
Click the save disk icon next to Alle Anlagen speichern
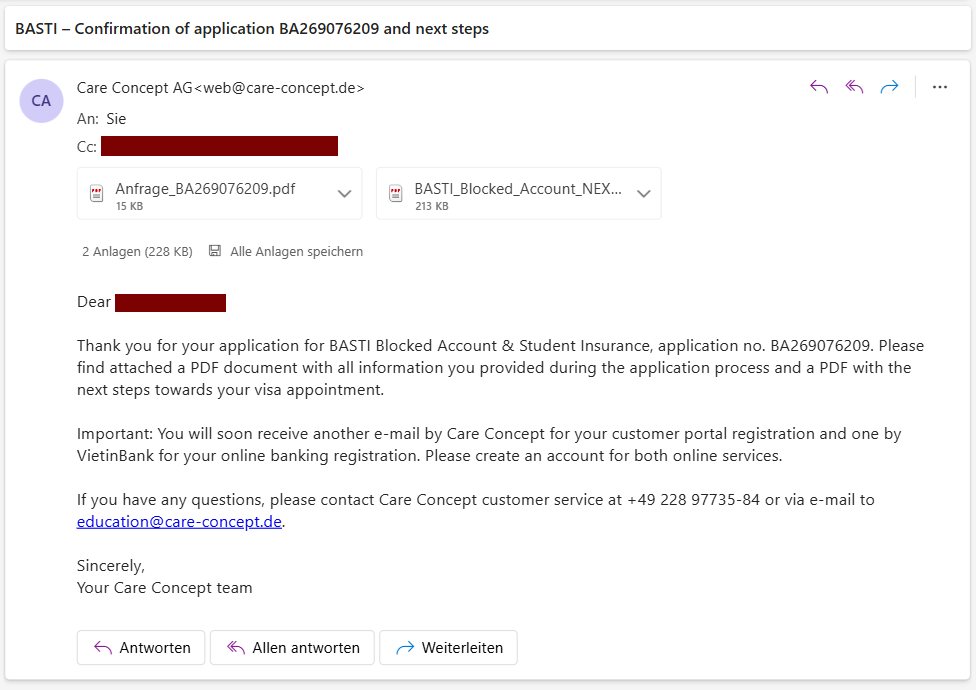215,251
